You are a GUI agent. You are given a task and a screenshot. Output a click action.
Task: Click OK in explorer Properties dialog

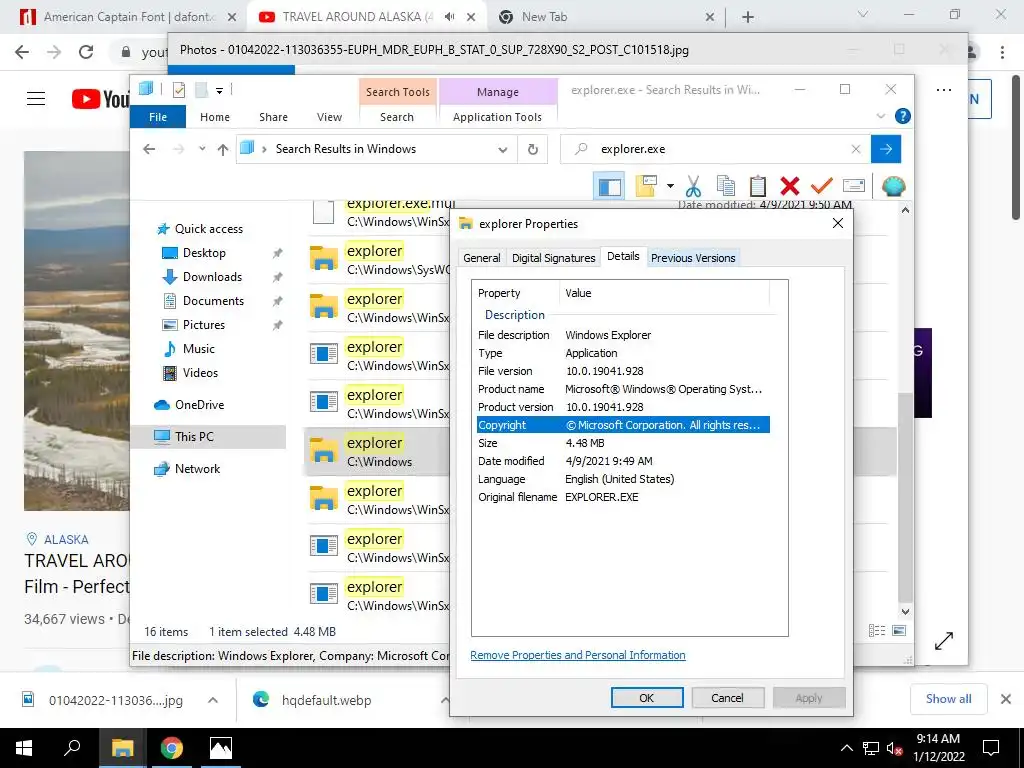pyautogui.click(x=647, y=697)
